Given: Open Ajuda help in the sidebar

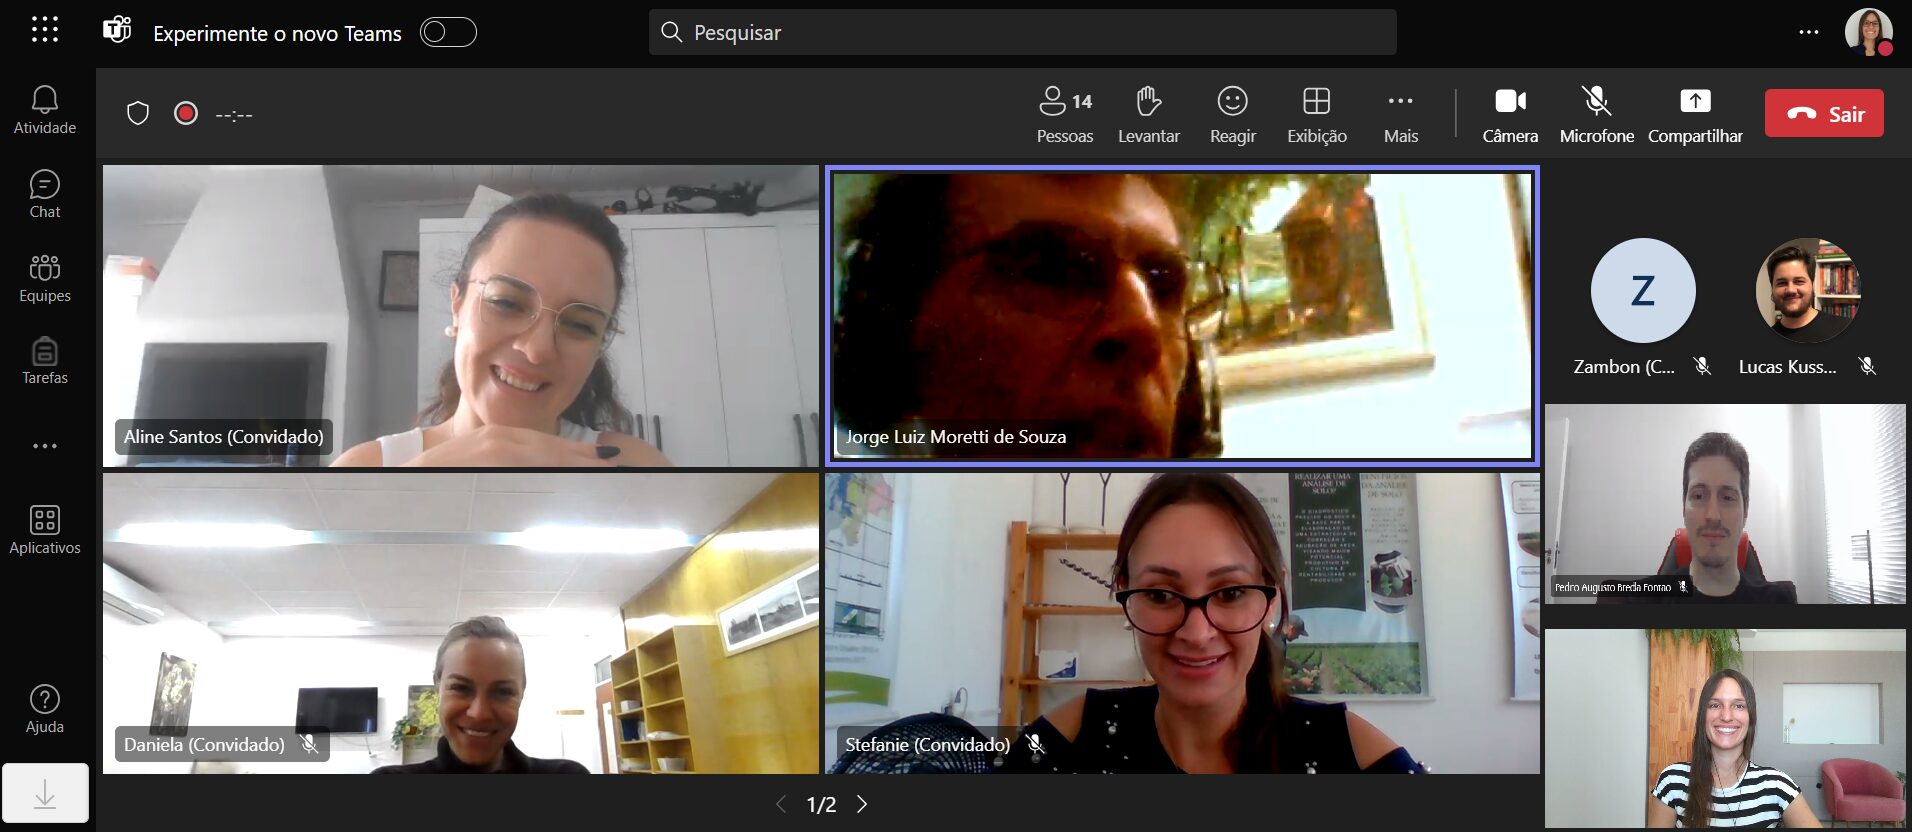Looking at the screenshot, I should click(x=45, y=709).
